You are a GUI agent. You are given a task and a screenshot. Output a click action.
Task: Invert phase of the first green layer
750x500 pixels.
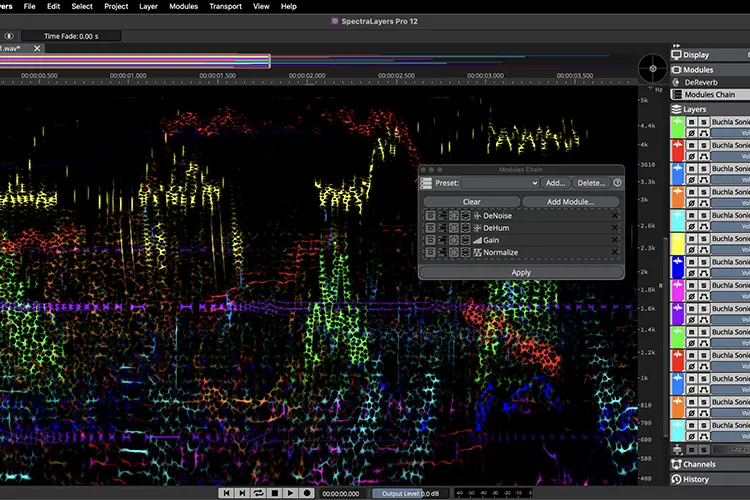(x=691, y=133)
